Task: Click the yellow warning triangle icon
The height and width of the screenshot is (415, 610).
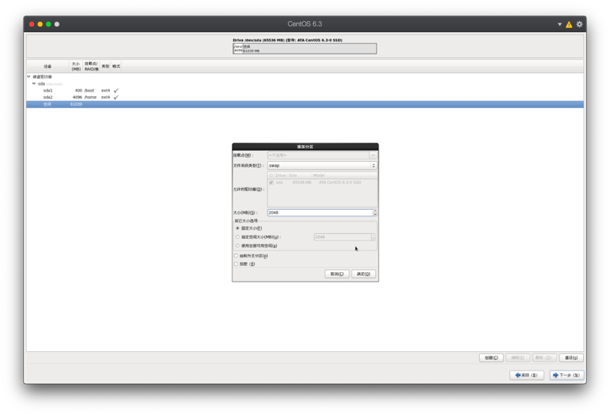Action: coord(569,25)
